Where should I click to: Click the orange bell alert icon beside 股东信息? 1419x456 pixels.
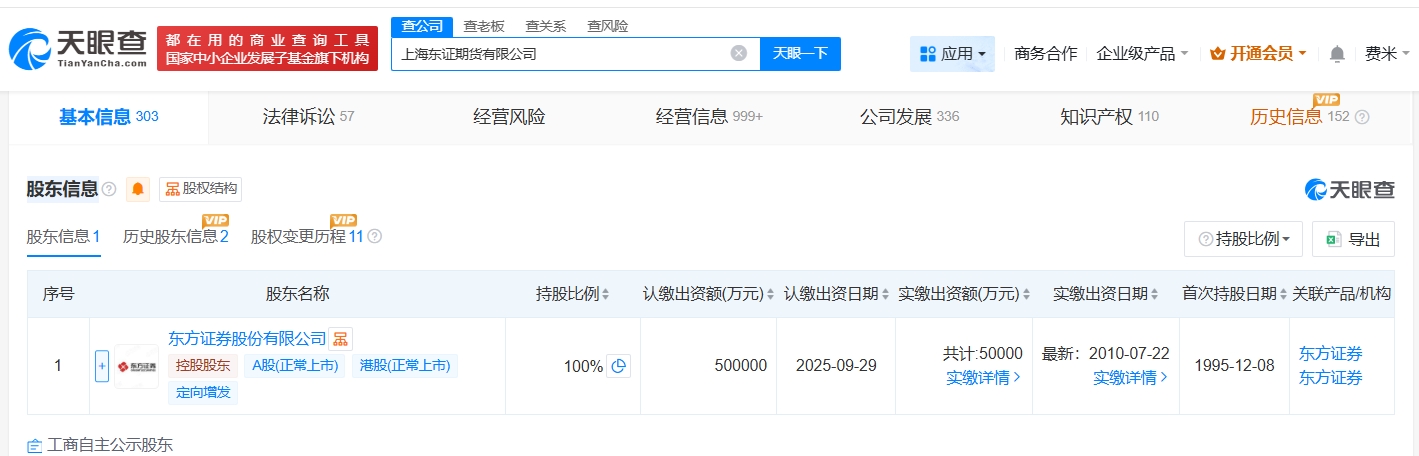[138, 189]
